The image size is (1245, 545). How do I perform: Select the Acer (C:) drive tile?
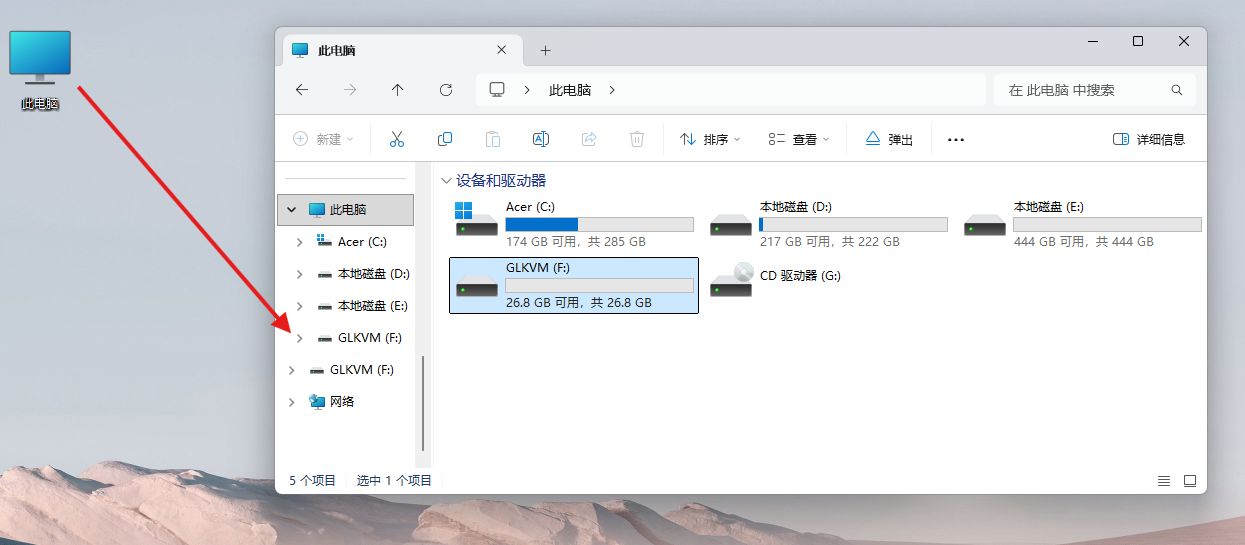pyautogui.click(x=574, y=224)
